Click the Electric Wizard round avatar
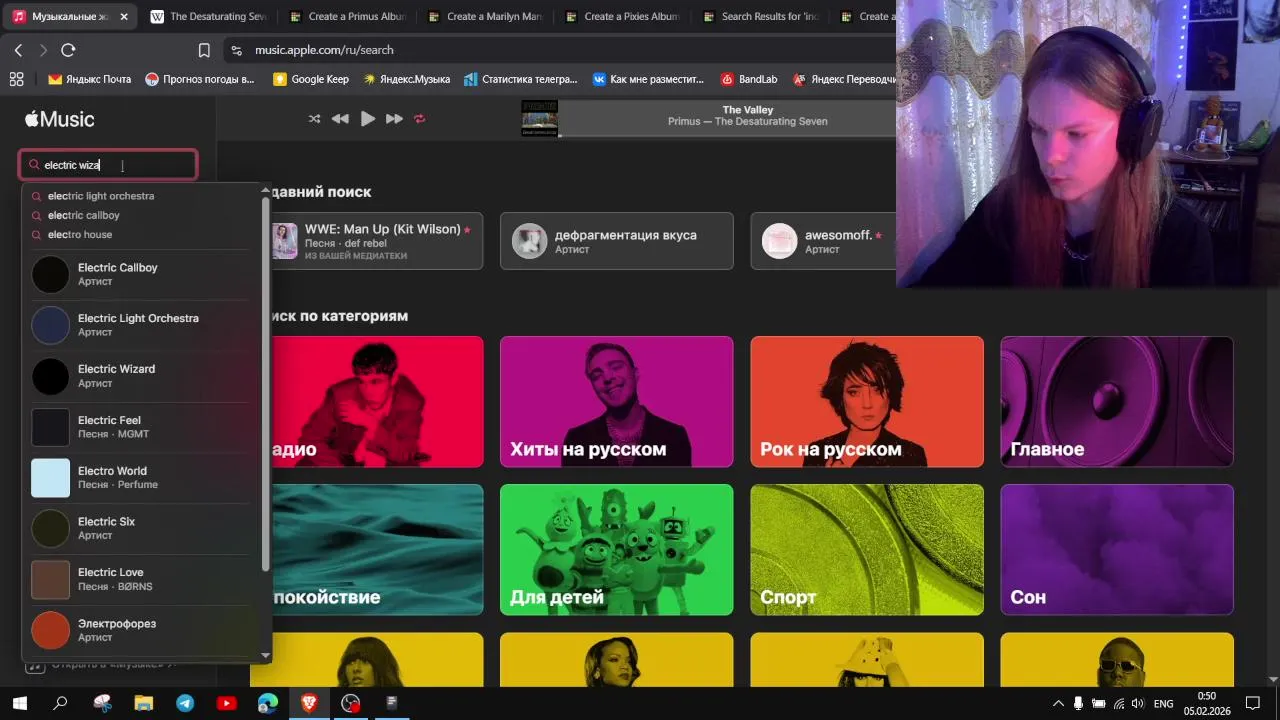 click(x=51, y=376)
